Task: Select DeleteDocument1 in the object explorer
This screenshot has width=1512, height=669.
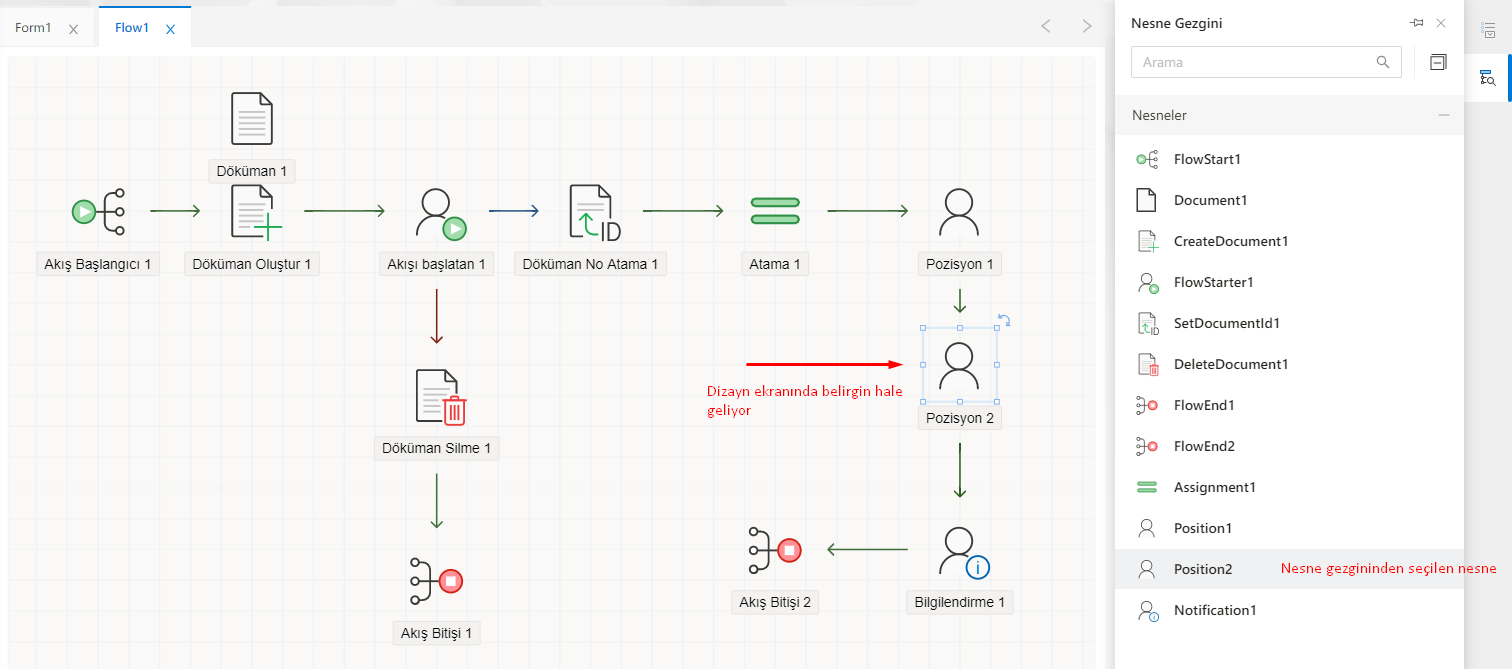Action: click(x=1230, y=364)
